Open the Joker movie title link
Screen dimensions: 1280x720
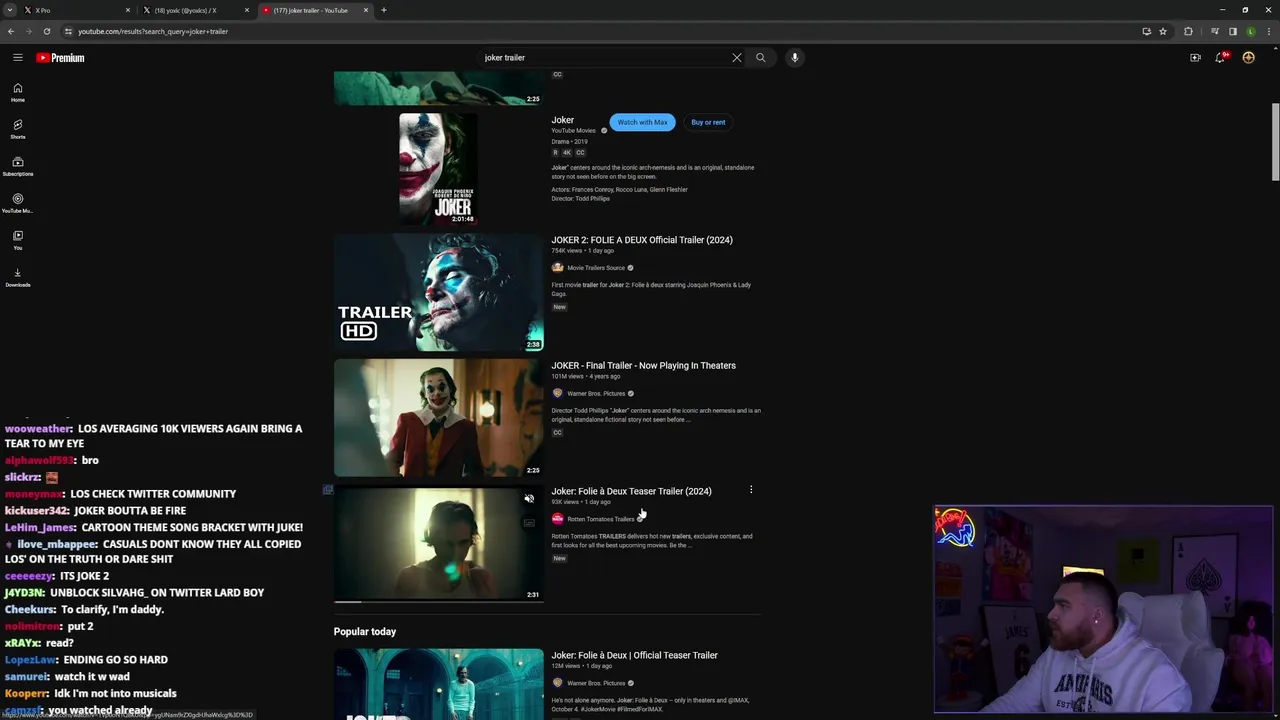pos(562,120)
